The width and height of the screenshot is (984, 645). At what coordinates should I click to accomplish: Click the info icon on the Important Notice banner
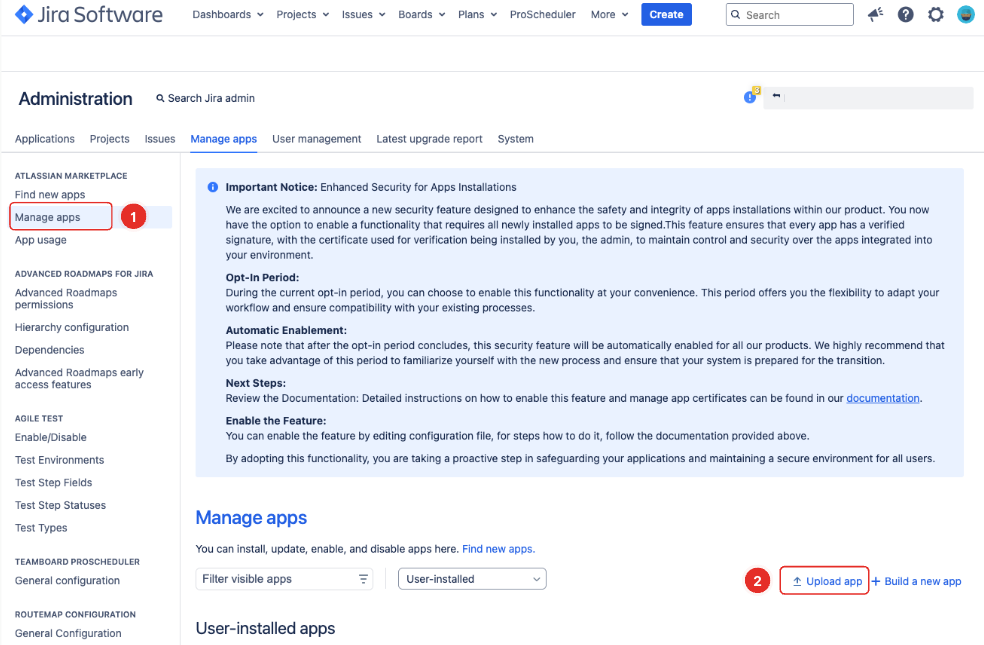[x=211, y=186]
